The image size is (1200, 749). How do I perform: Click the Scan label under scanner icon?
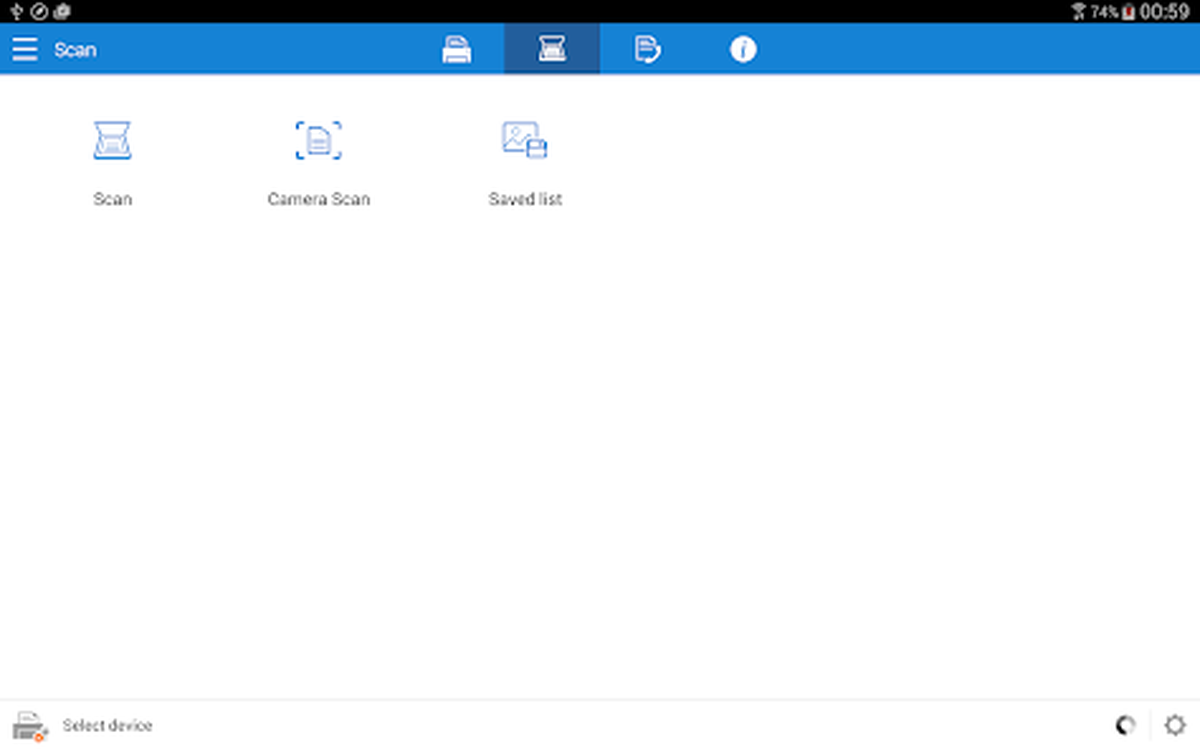point(113,199)
